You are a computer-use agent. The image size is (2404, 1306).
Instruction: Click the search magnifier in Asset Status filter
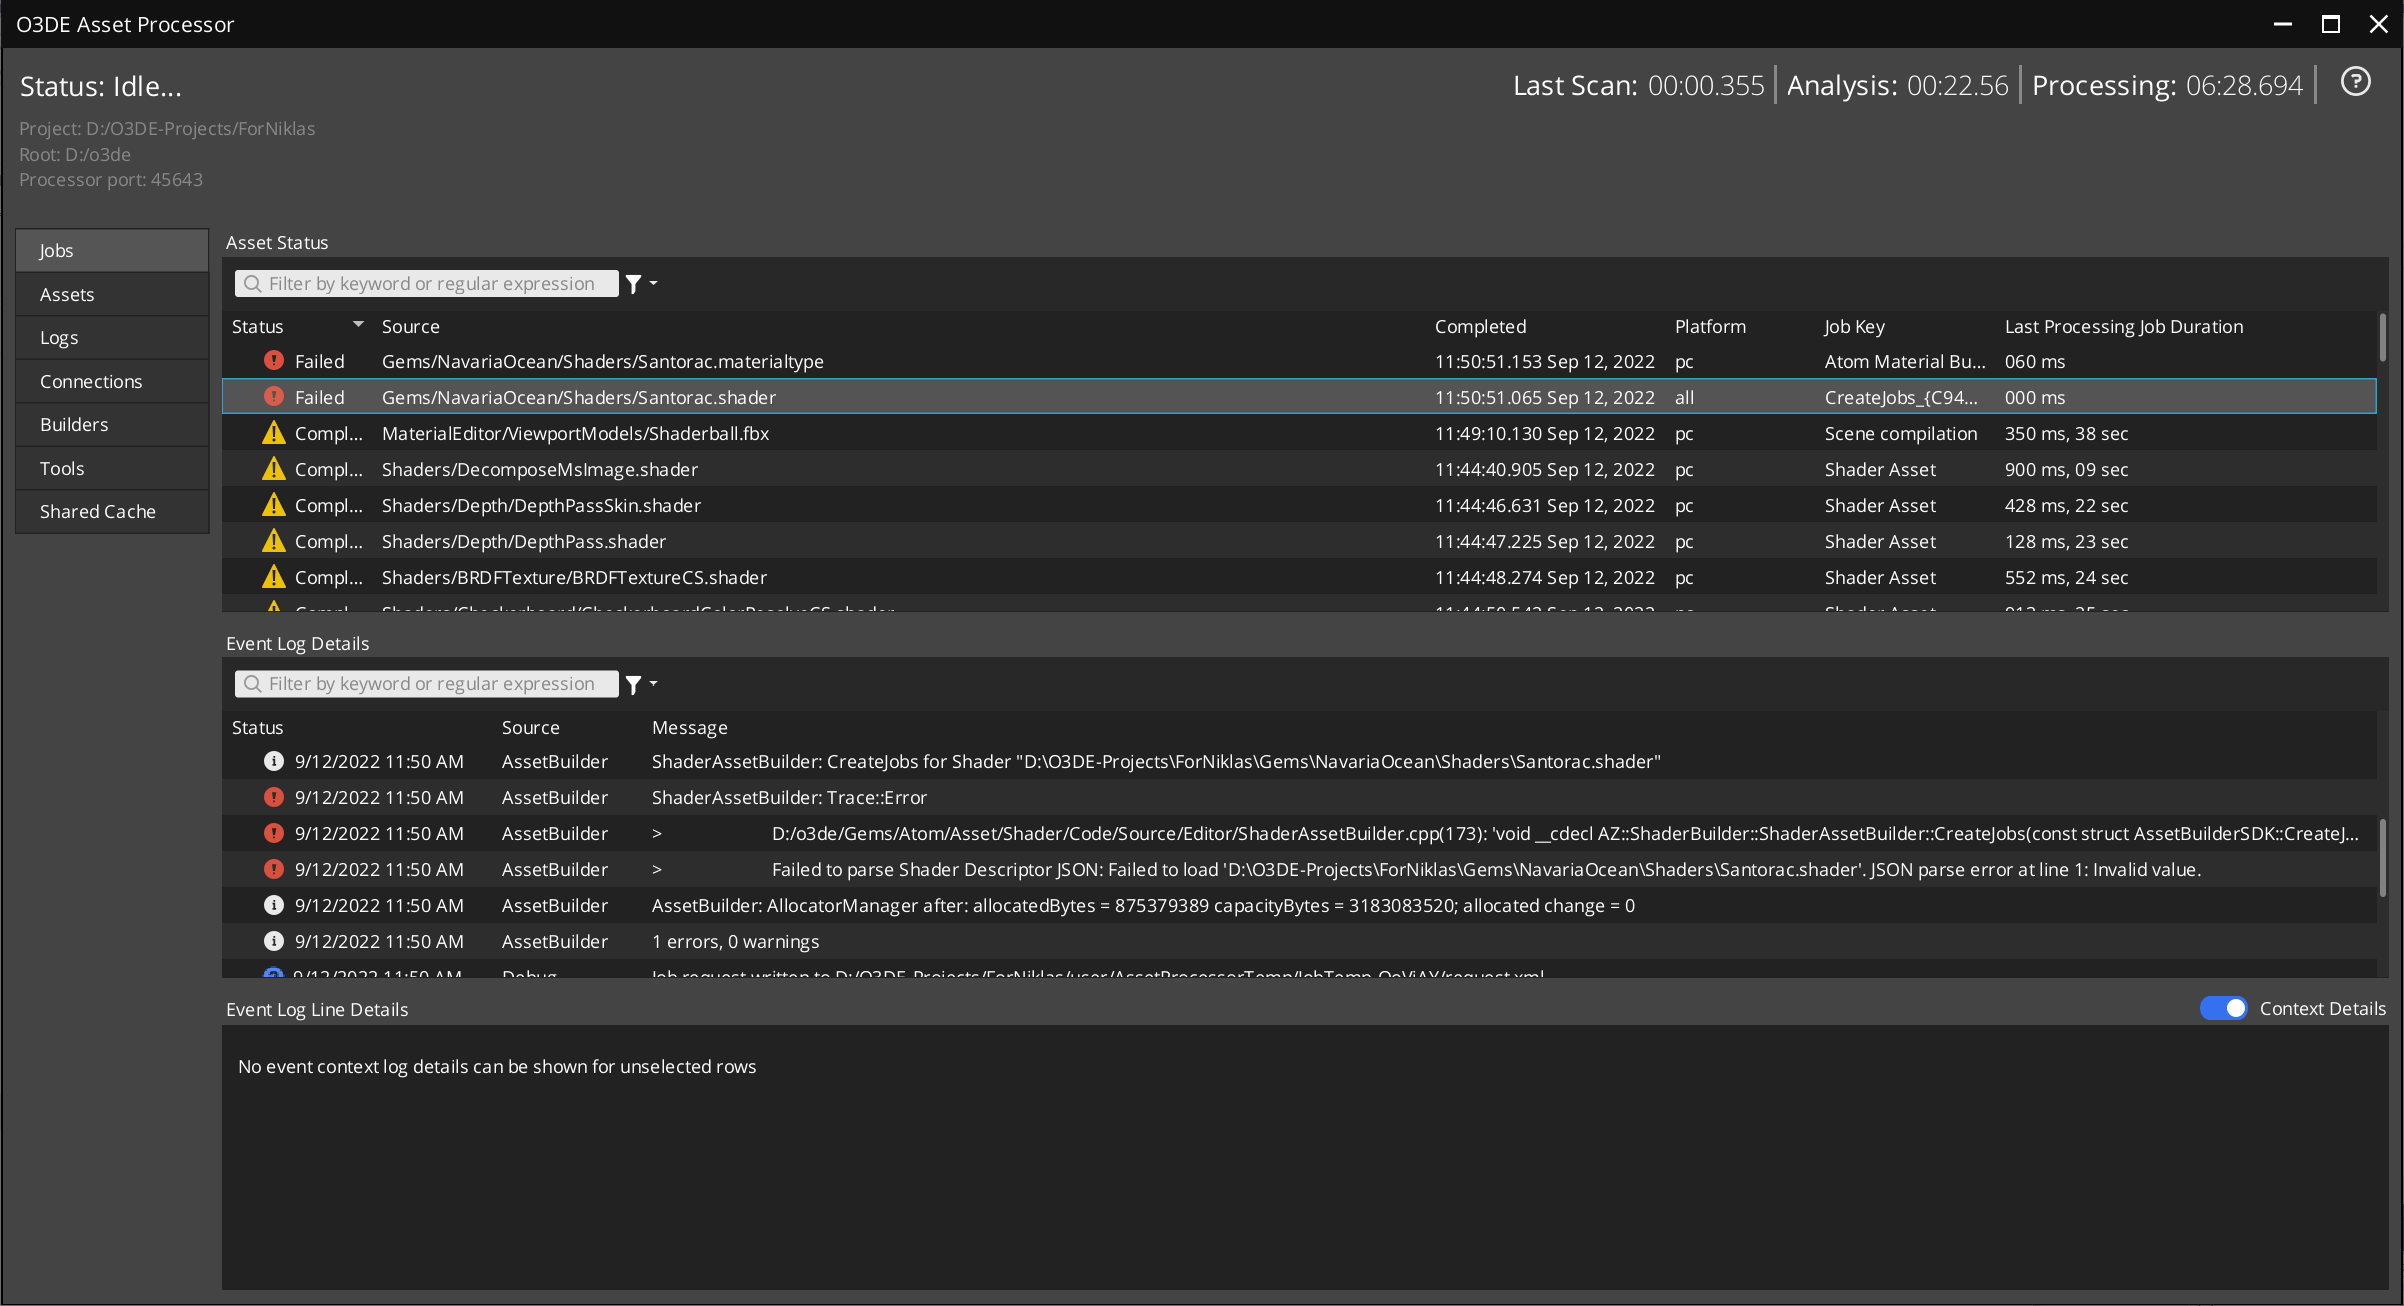(251, 283)
